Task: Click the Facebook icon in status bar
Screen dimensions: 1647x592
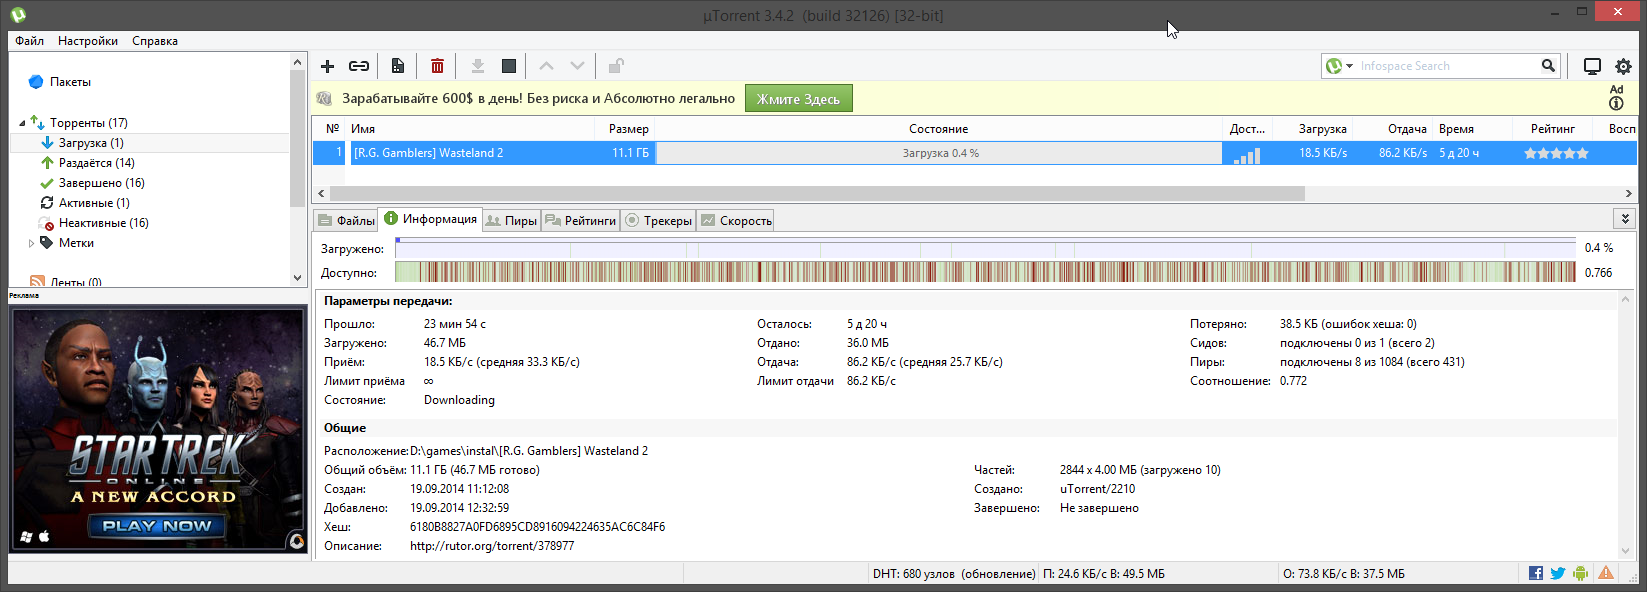Action: point(1536,573)
